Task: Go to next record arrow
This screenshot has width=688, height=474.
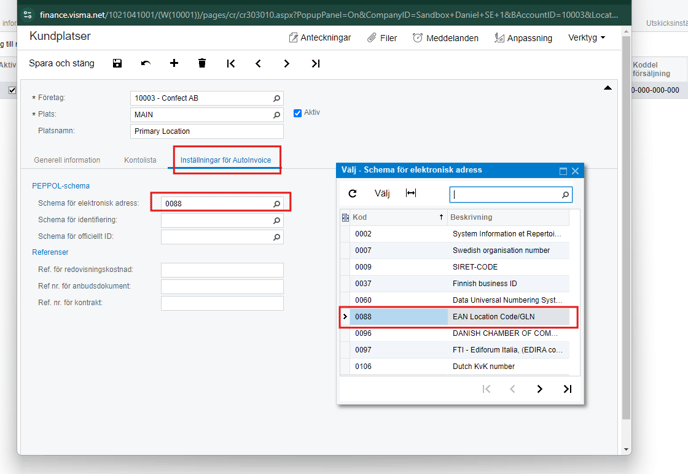Action: pyautogui.click(x=287, y=64)
